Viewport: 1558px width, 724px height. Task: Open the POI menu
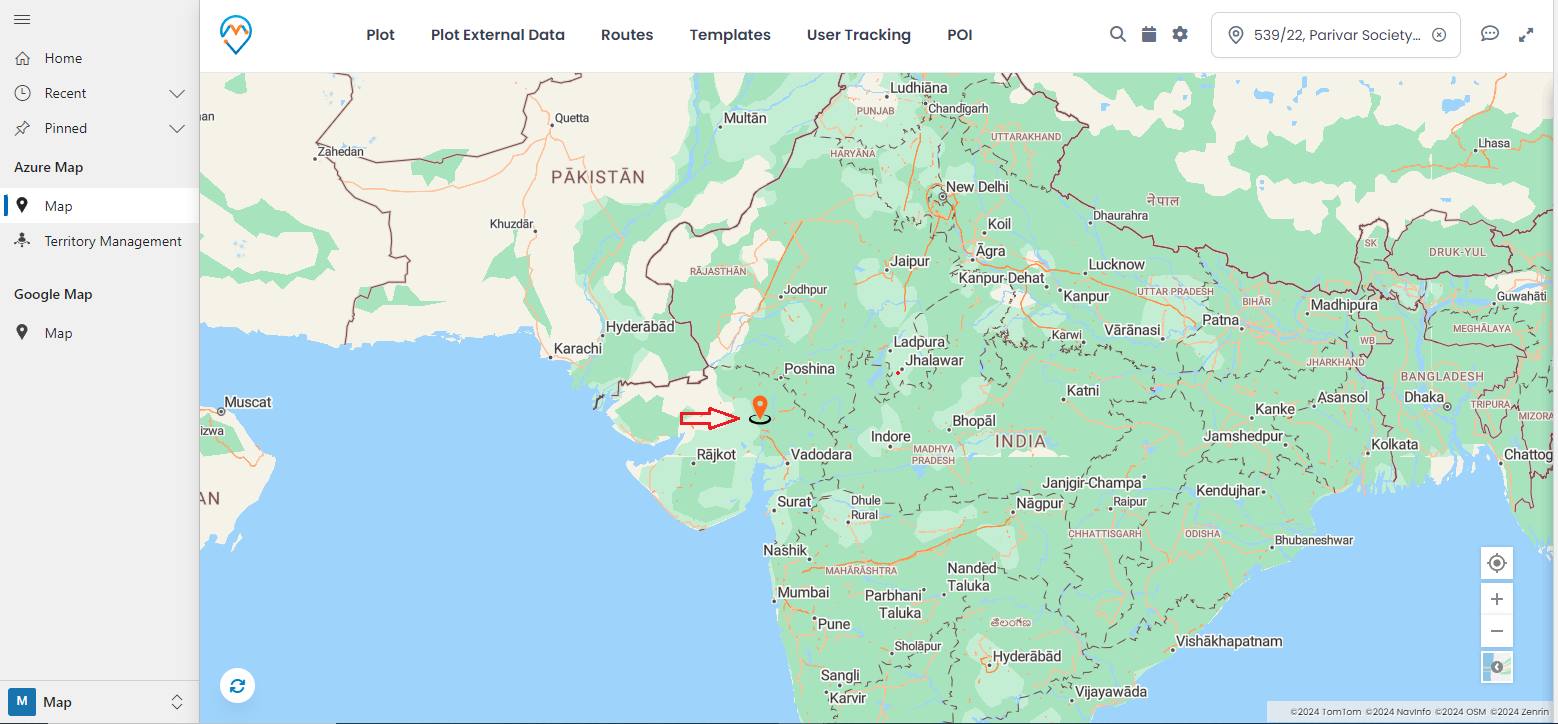960,35
